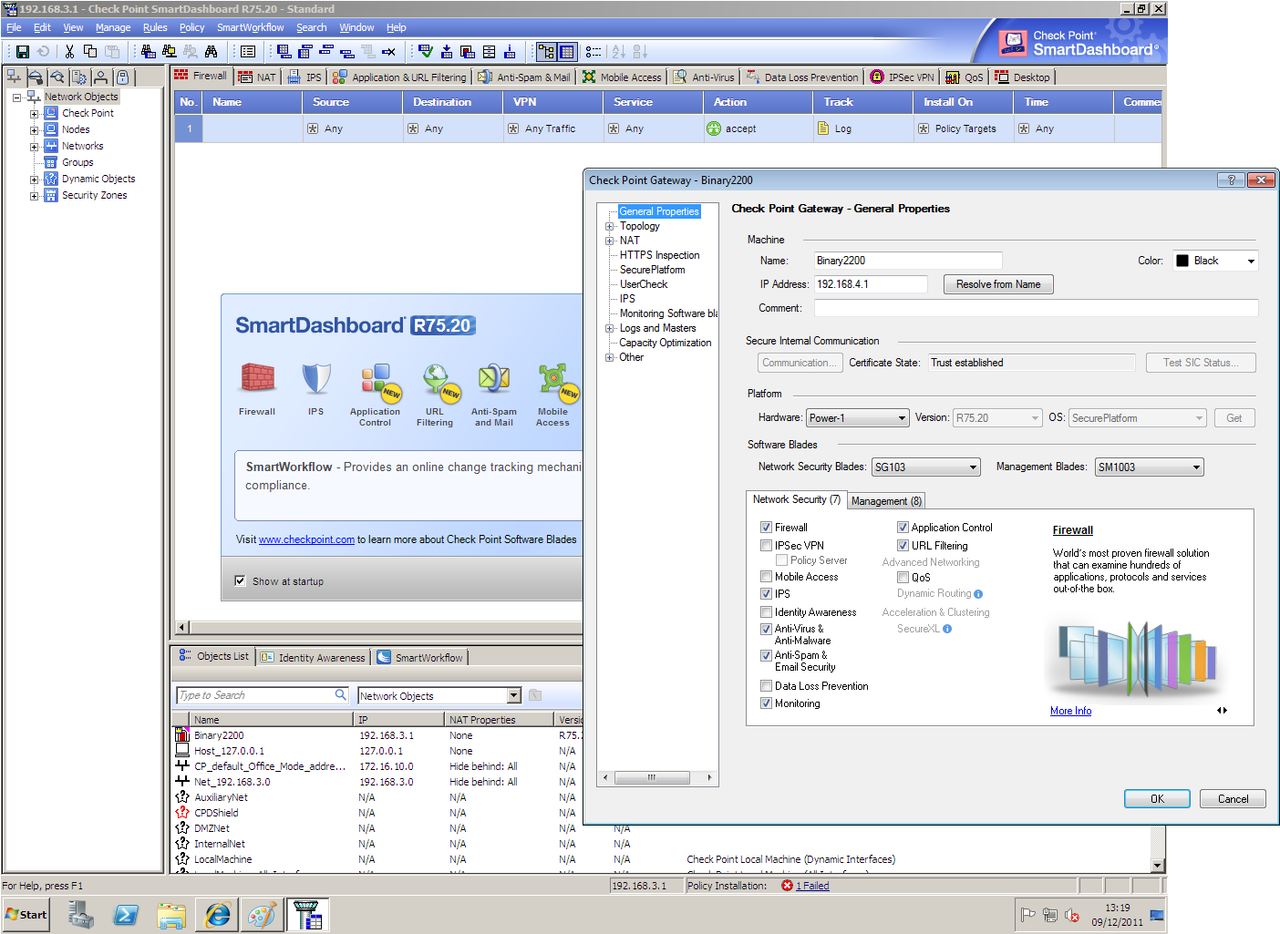The width and height of the screenshot is (1280, 934).
Task: Open the Network Objects filter dropdown
Action: pyautogui.click(x=440, y=695)
